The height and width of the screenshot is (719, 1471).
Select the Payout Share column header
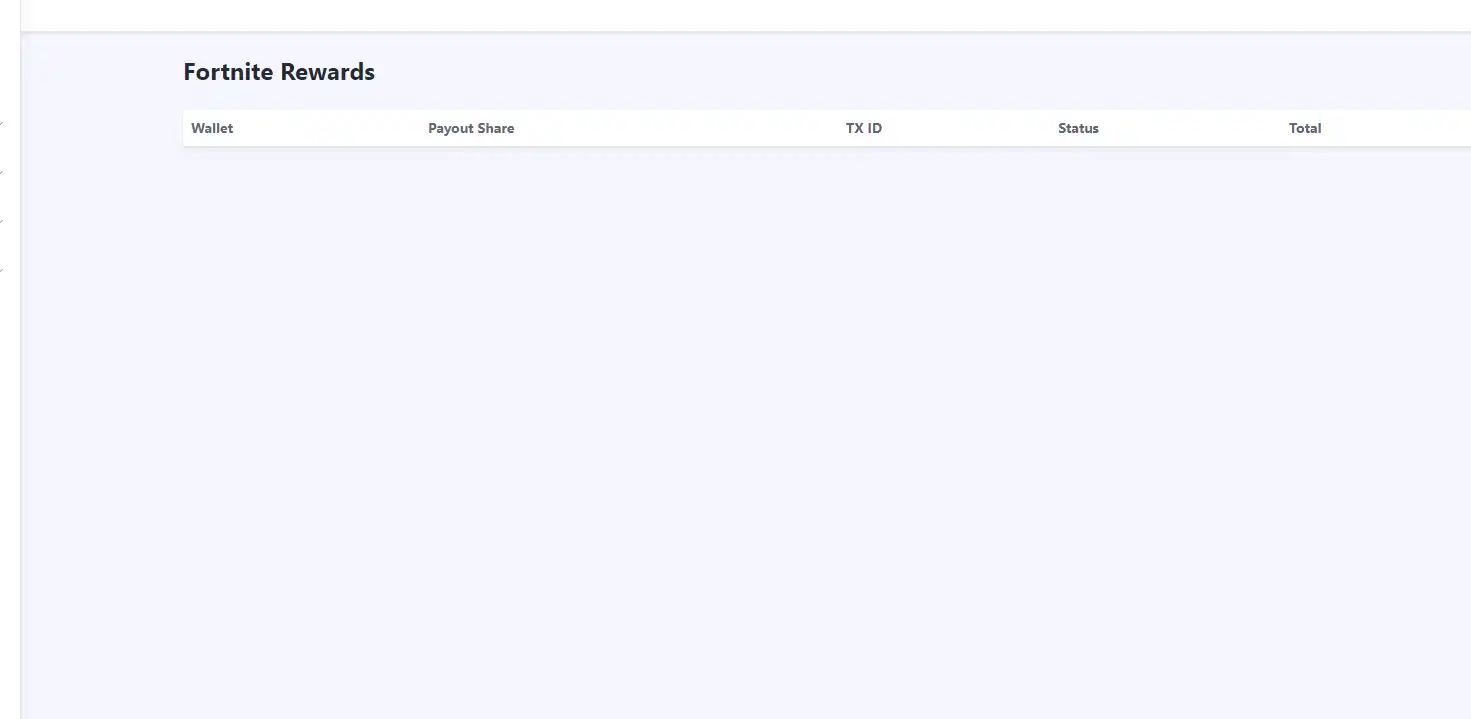(x=471, y=128)
